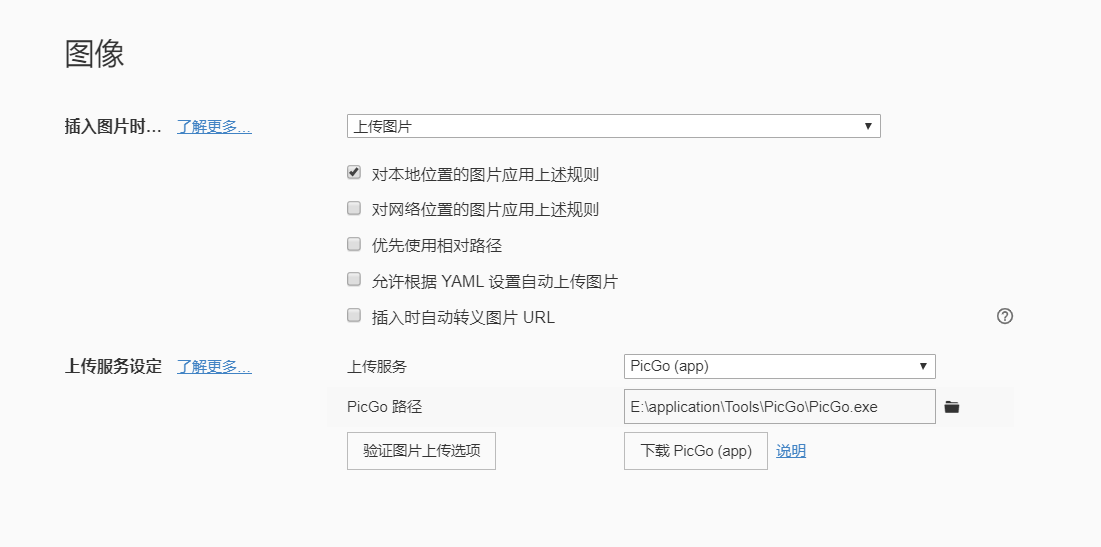Uncheck 对本地位置的图片应用上述规则 checkbox
The height and width of the screenshot is (547, 1101).
coord(354,173)
